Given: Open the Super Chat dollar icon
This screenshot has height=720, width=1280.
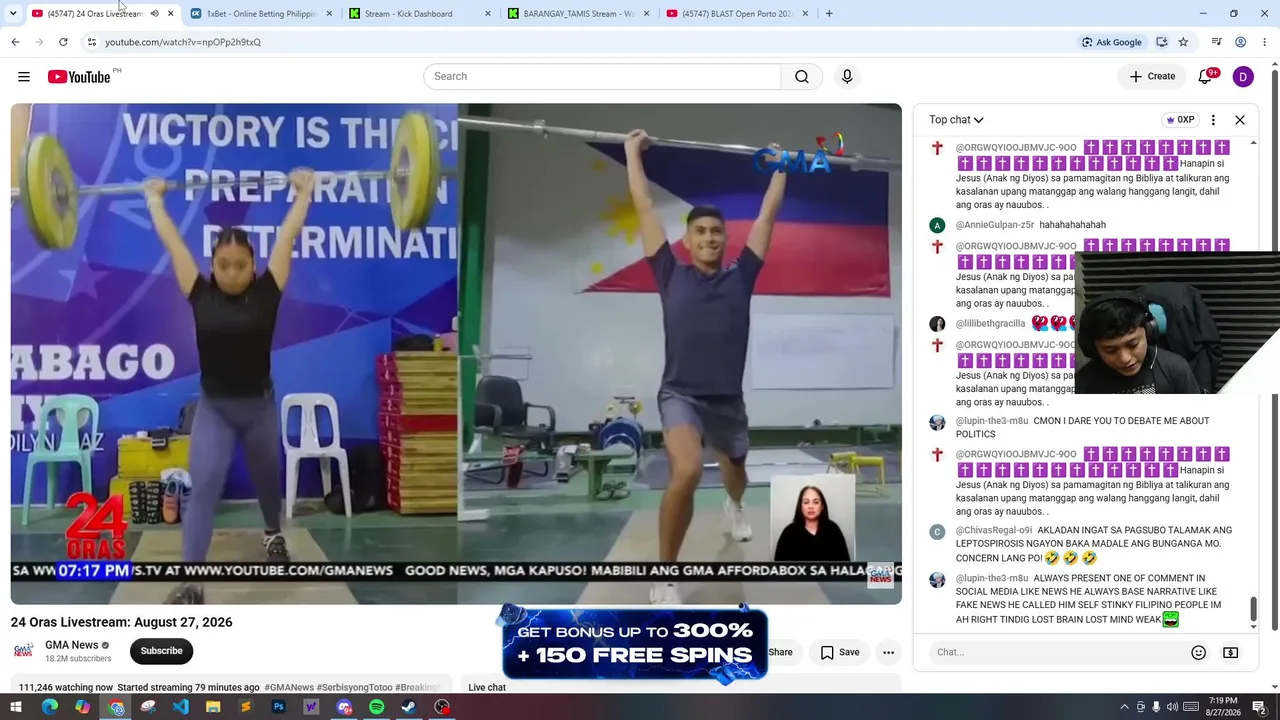Looking at the screenshot, I should pyautogui.click(x=1231, y=652).
